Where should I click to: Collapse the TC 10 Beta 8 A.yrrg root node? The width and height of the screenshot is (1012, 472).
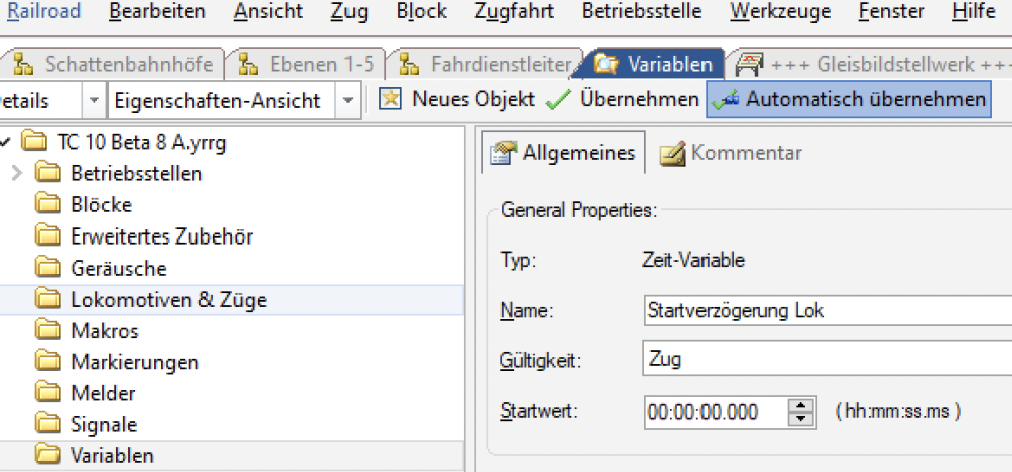pos(4,142)
